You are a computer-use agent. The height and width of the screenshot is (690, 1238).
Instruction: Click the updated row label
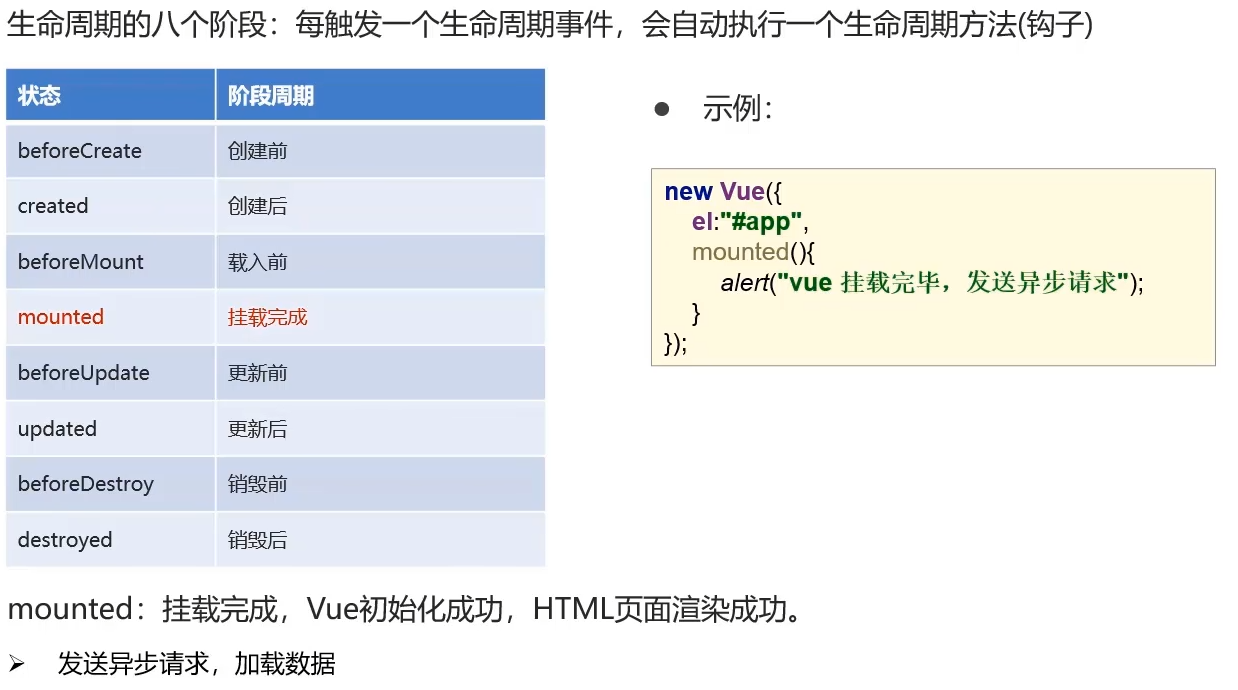pyautogui.click(x=57, y=429)
